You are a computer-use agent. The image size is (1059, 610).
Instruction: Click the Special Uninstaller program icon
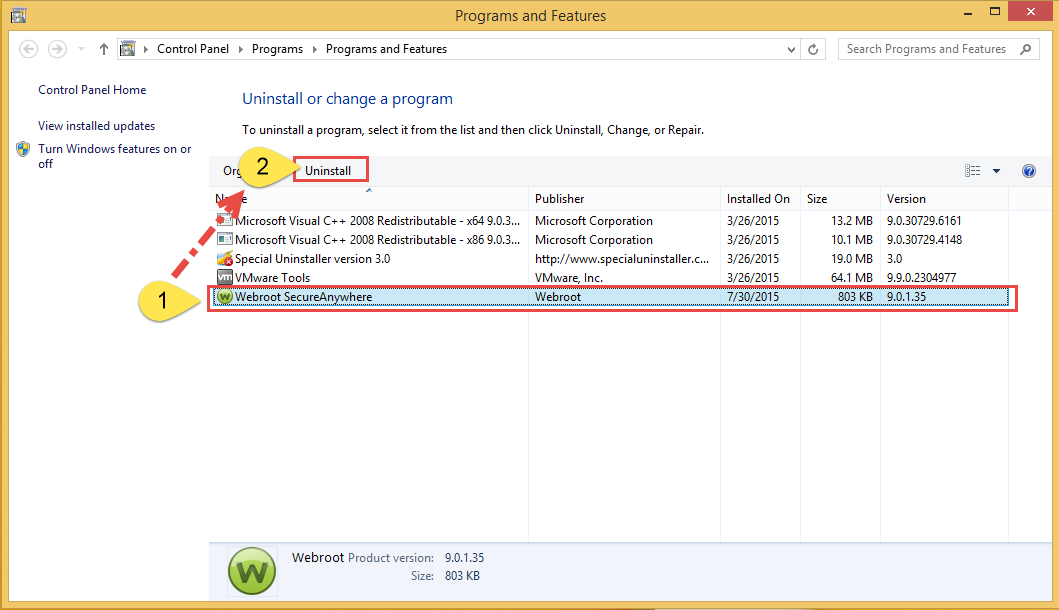(x=225, y=259)
